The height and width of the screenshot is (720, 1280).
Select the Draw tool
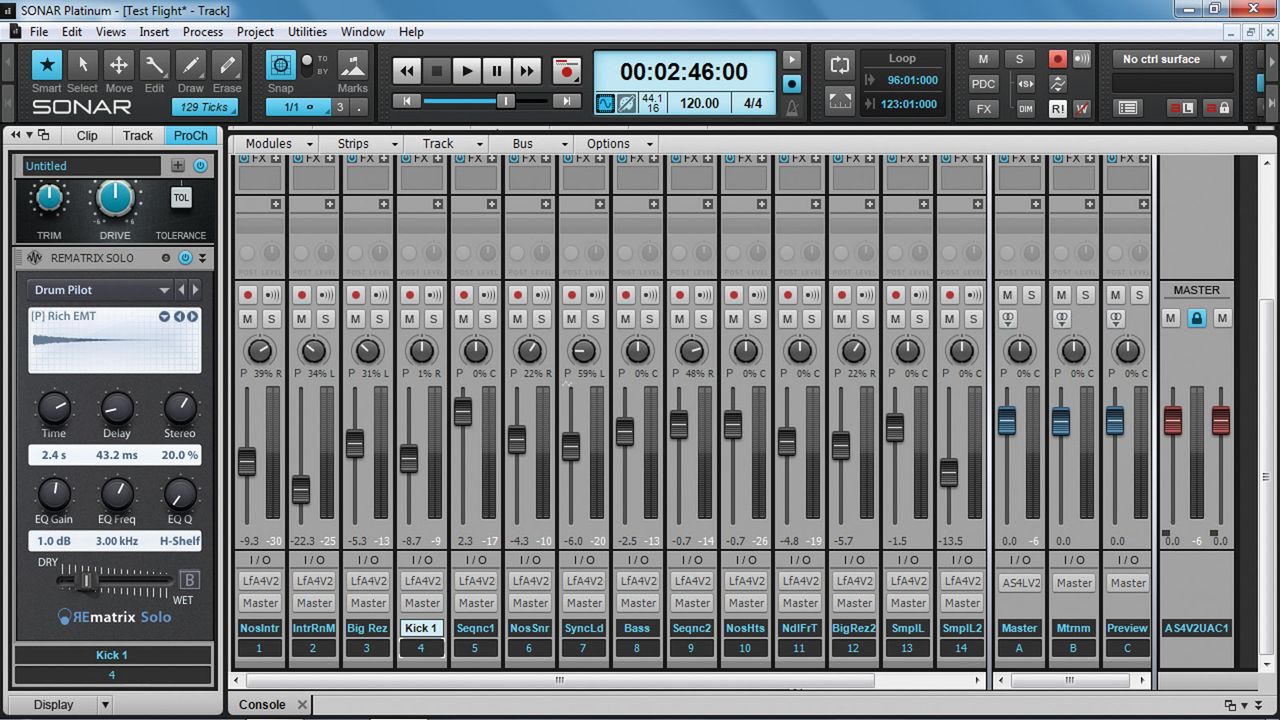pos(191,66)
